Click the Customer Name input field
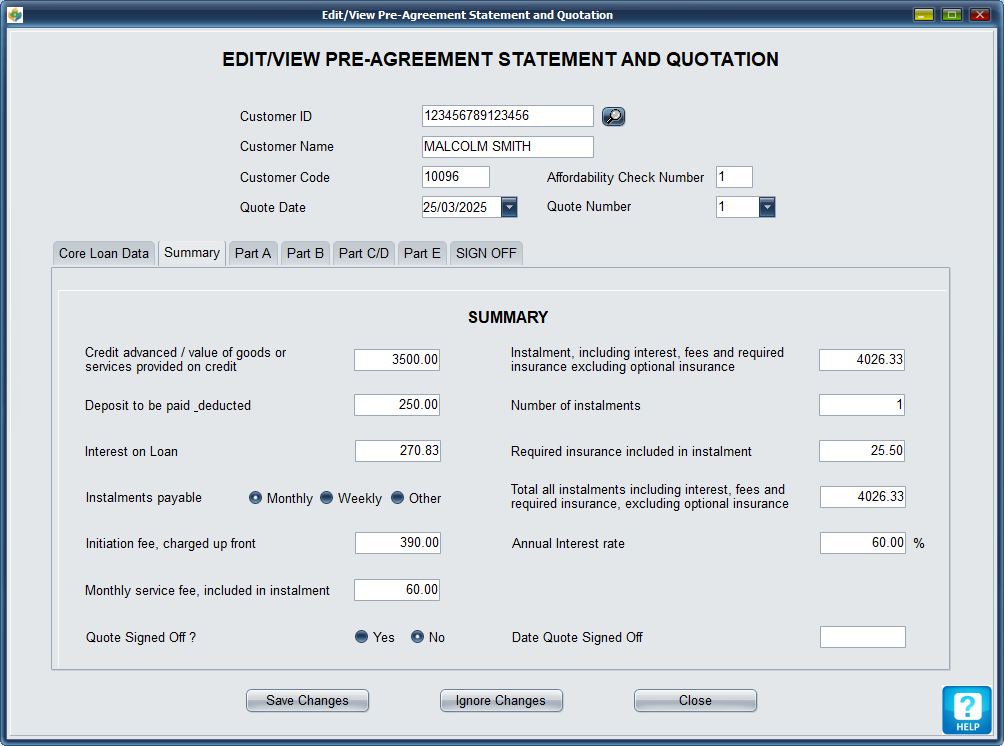This screenshot has width=1004, height=746. (507, 147)
